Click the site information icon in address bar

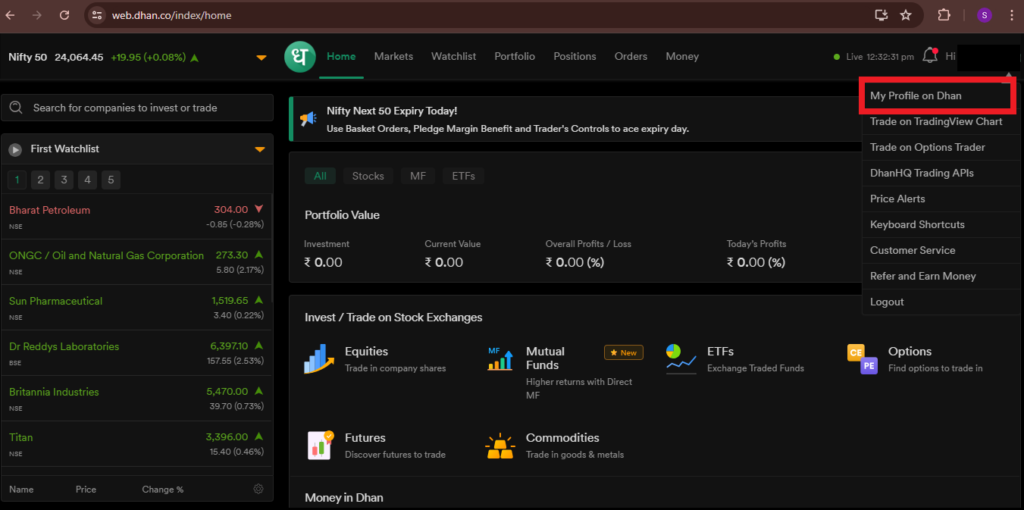coord(97,15)
